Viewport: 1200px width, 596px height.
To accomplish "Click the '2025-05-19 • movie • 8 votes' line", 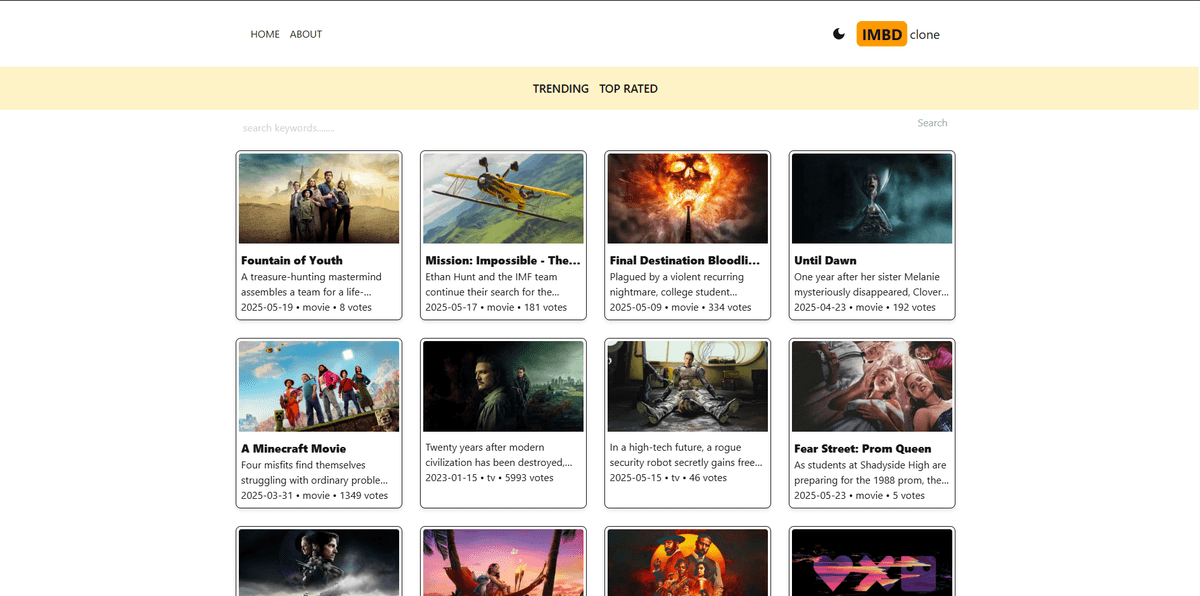I will pyautogui.click(x=306, y=307).
